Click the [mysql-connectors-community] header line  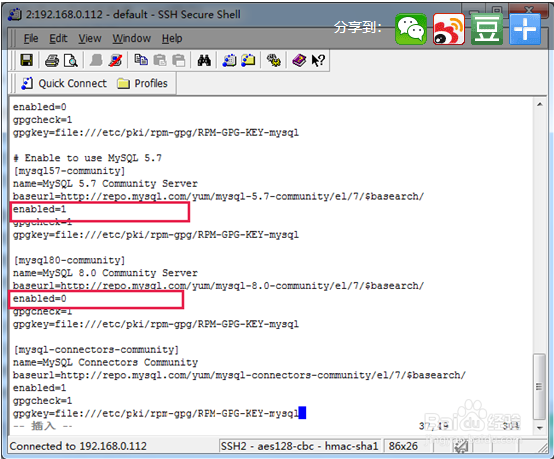click(x=96, y=350)
